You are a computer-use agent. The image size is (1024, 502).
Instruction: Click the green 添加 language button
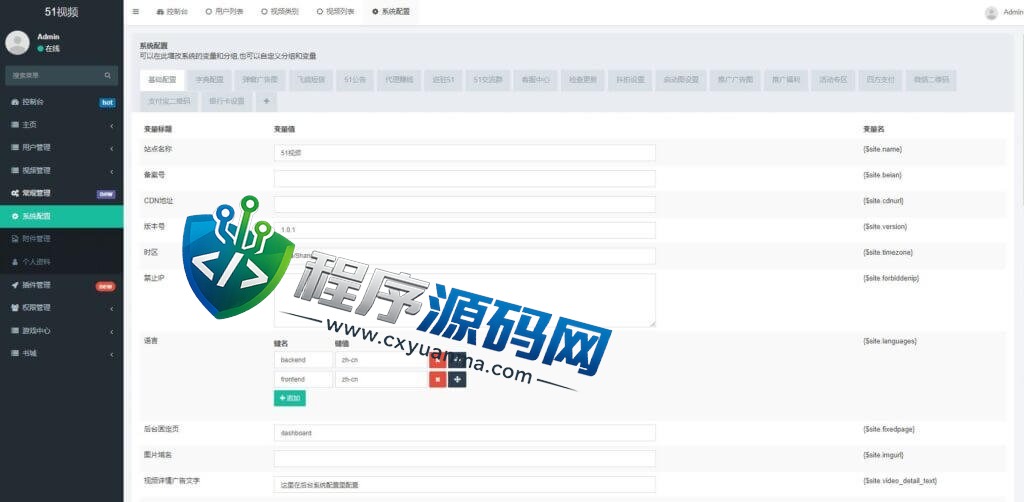coord(289,398)
